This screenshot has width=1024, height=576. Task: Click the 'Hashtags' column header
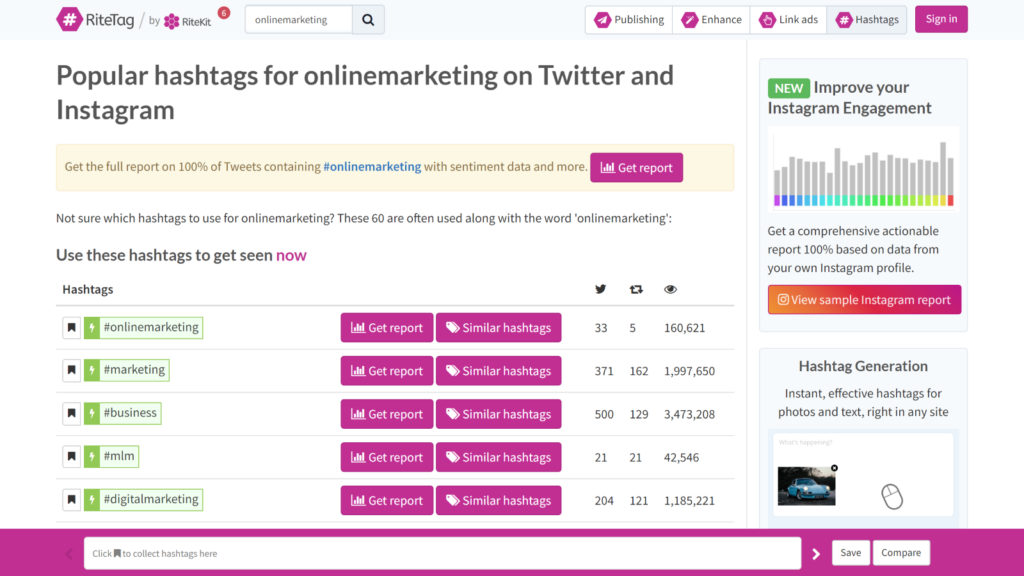[x=88, y=289]
